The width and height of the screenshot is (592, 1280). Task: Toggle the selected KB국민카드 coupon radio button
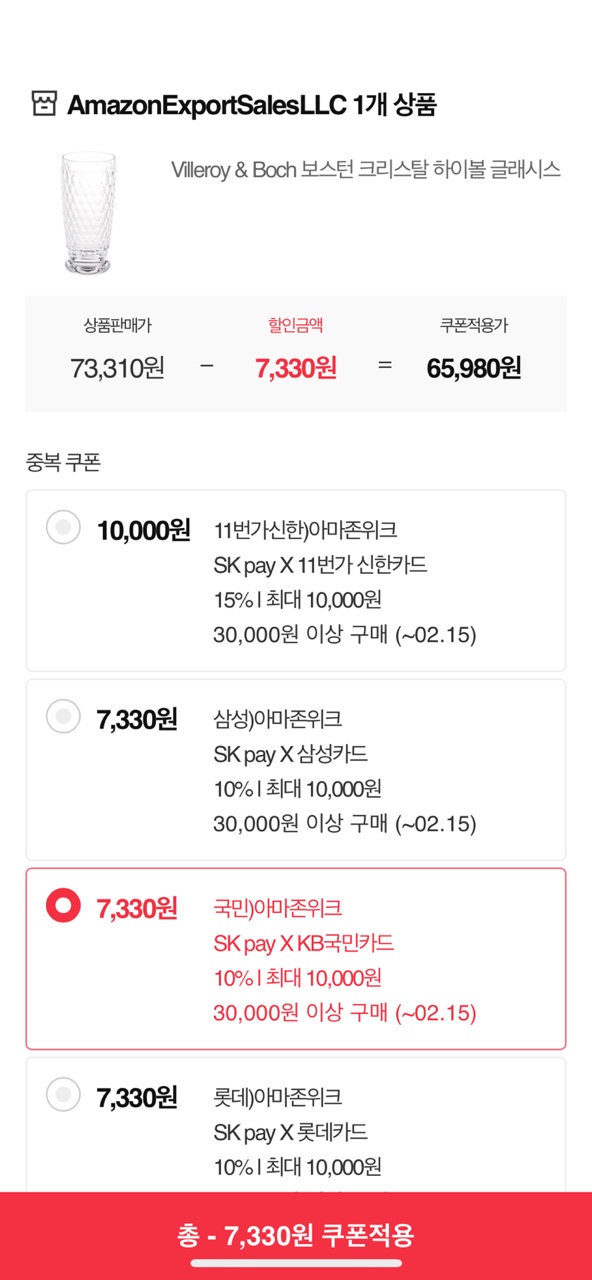coord(63,906)
